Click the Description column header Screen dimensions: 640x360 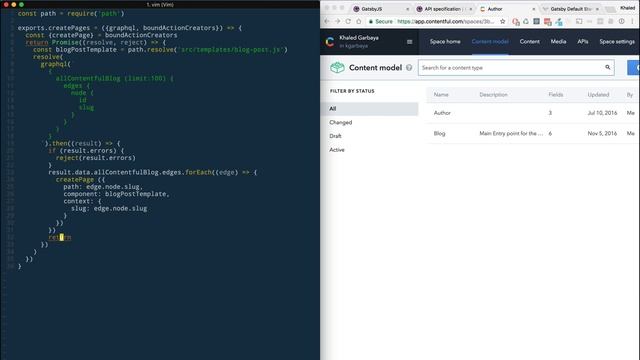coord(493,95)
